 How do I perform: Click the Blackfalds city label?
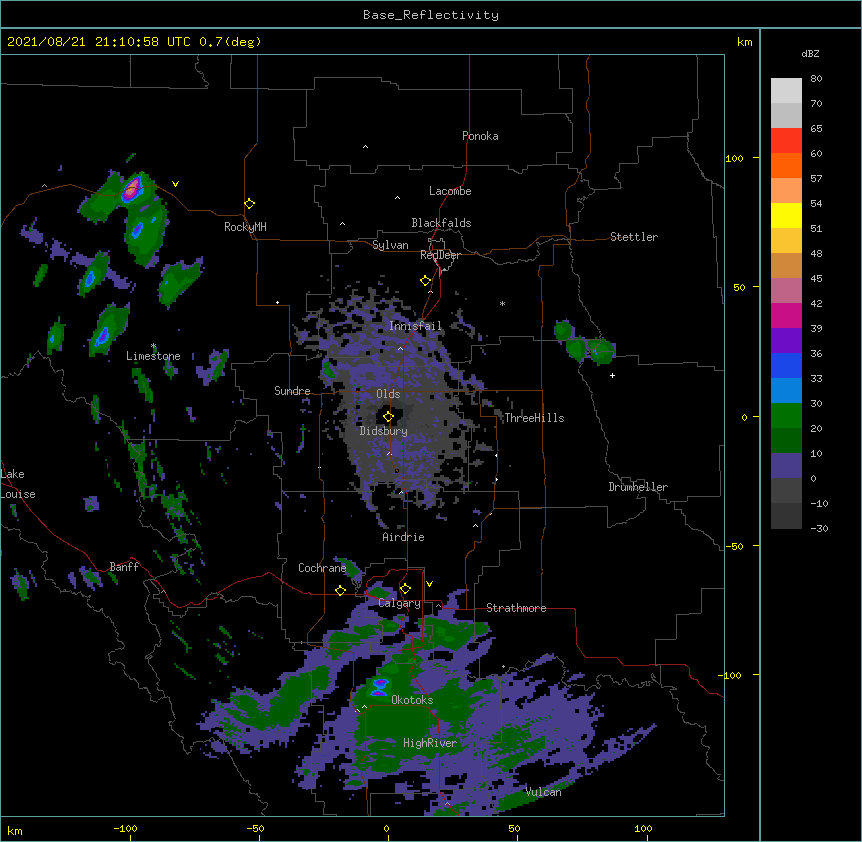tap(441, 223)
